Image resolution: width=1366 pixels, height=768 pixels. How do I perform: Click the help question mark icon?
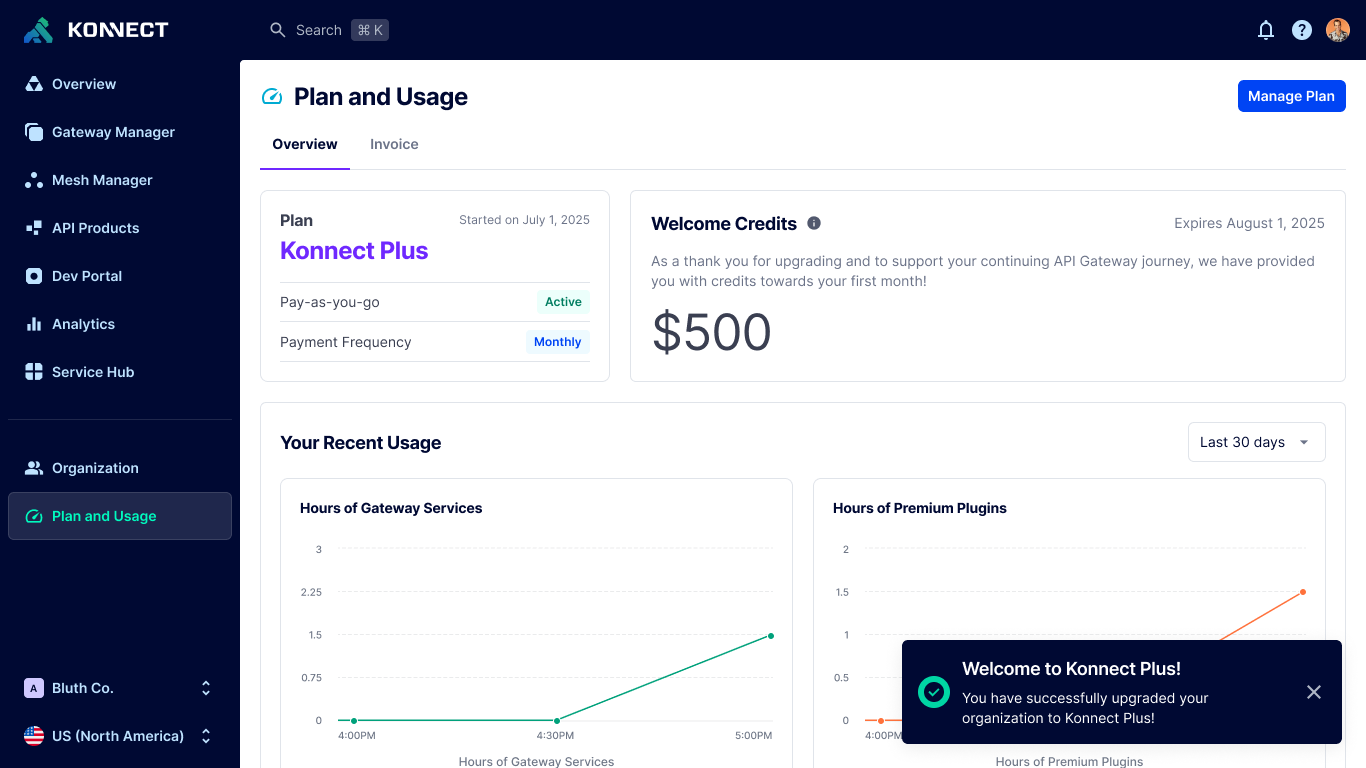tap(1302, 30)
